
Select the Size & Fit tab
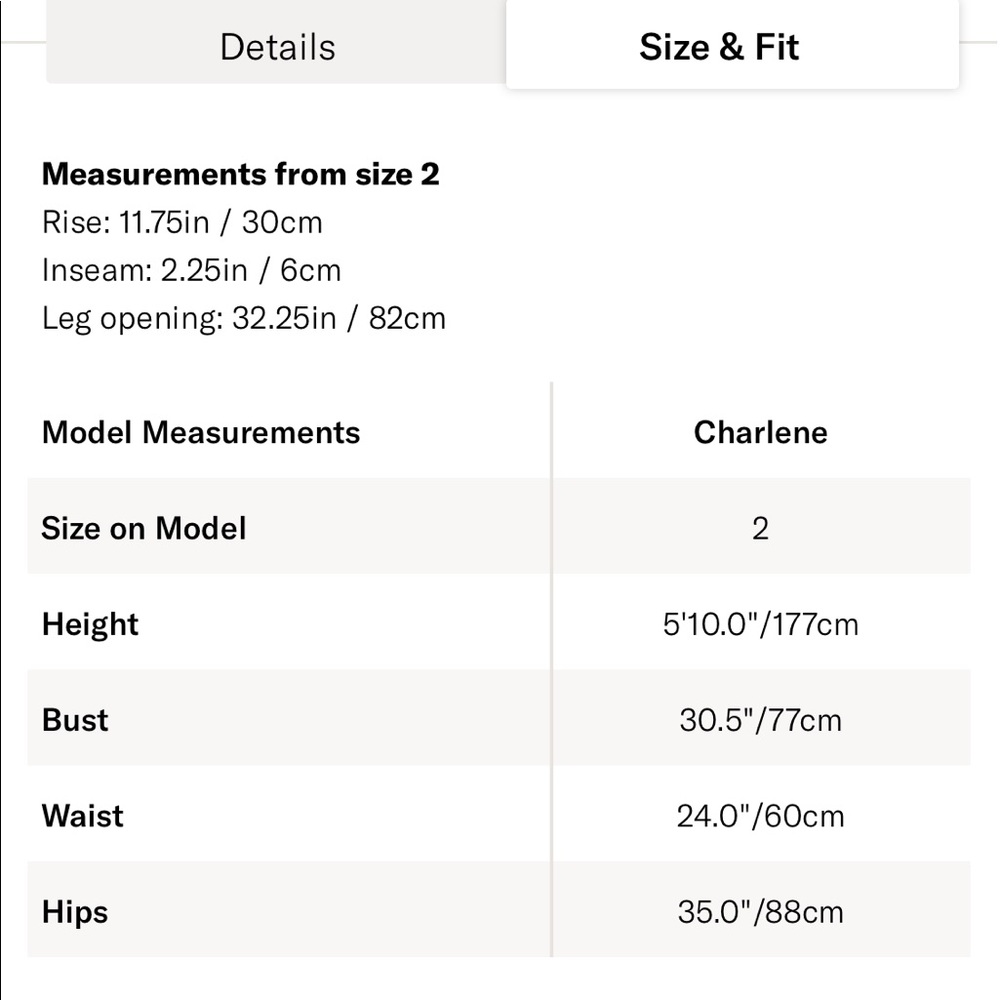coord(732,43)
